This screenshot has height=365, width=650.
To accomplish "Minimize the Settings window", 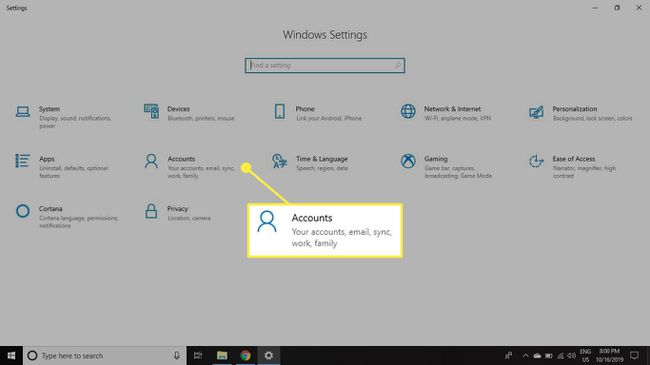I will (x=595, y=8).
